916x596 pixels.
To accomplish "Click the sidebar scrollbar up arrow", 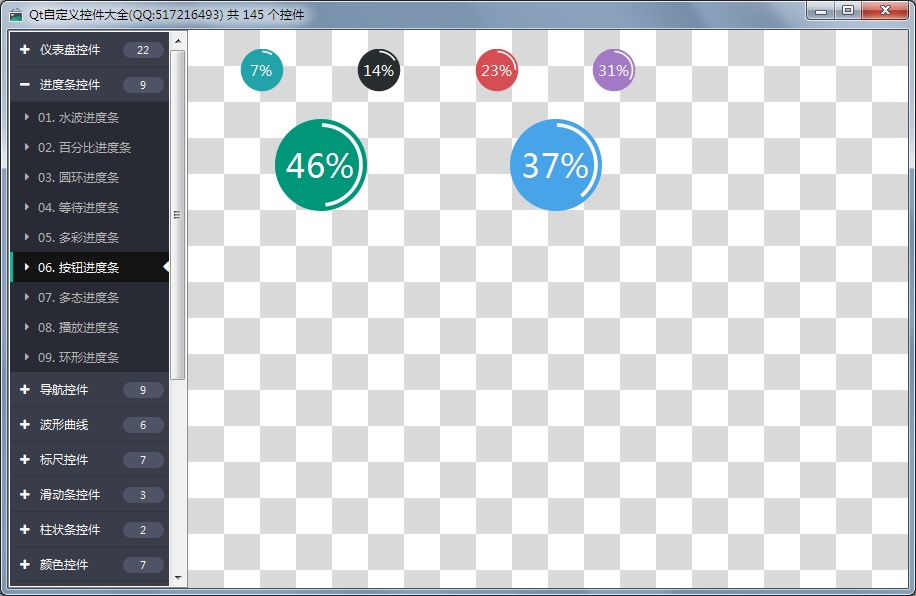I will click(x=178, y=41).
